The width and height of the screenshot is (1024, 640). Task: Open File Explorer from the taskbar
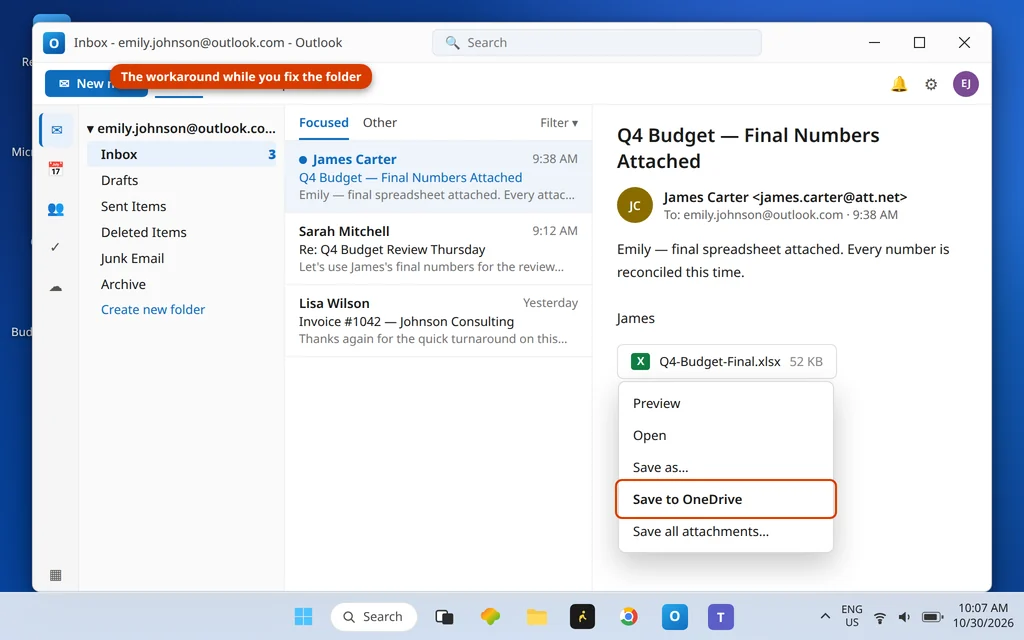click(x=536, y=616)
